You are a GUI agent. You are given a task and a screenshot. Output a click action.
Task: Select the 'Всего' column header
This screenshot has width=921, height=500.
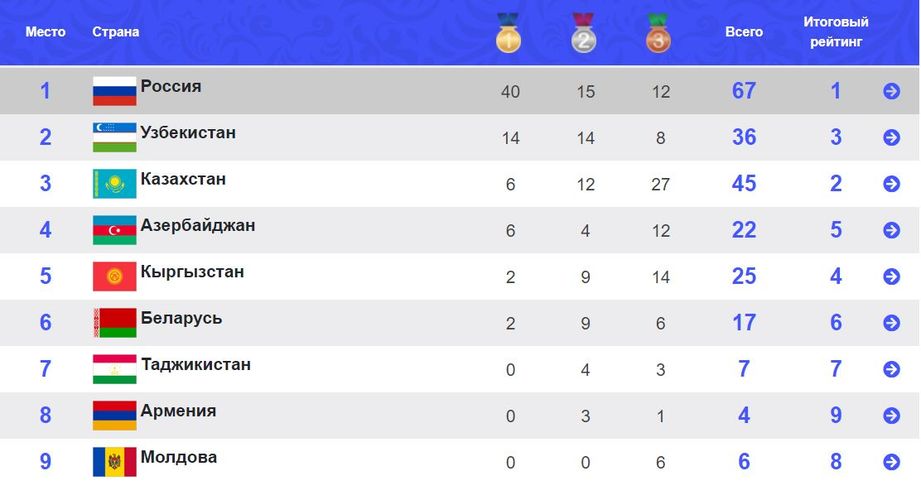click(743, 32)
